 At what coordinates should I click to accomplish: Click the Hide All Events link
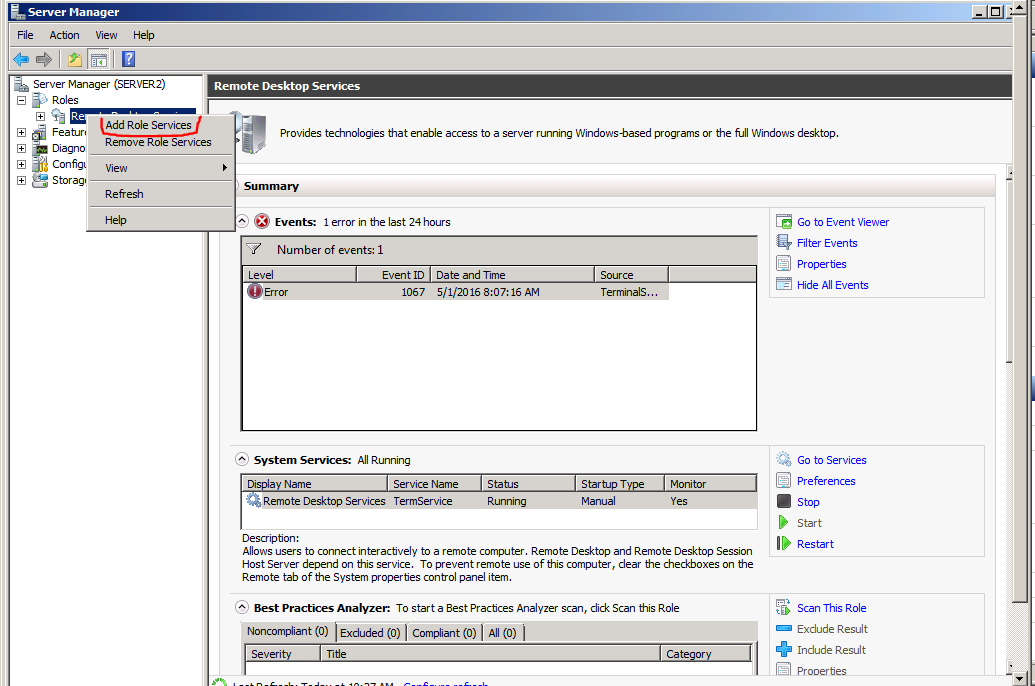(x=832, y=285)
